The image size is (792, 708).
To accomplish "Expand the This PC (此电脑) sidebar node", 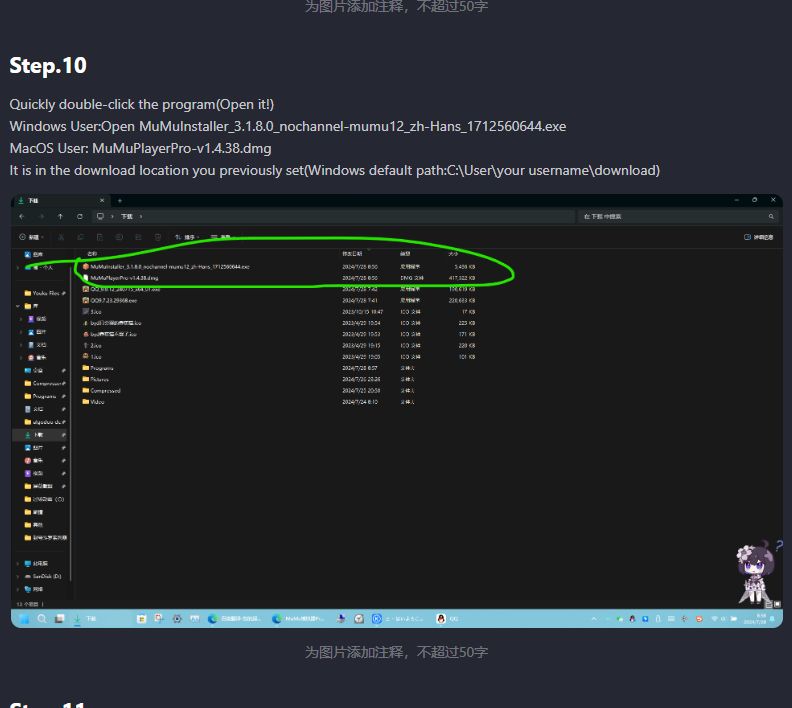I will point(18,564).
